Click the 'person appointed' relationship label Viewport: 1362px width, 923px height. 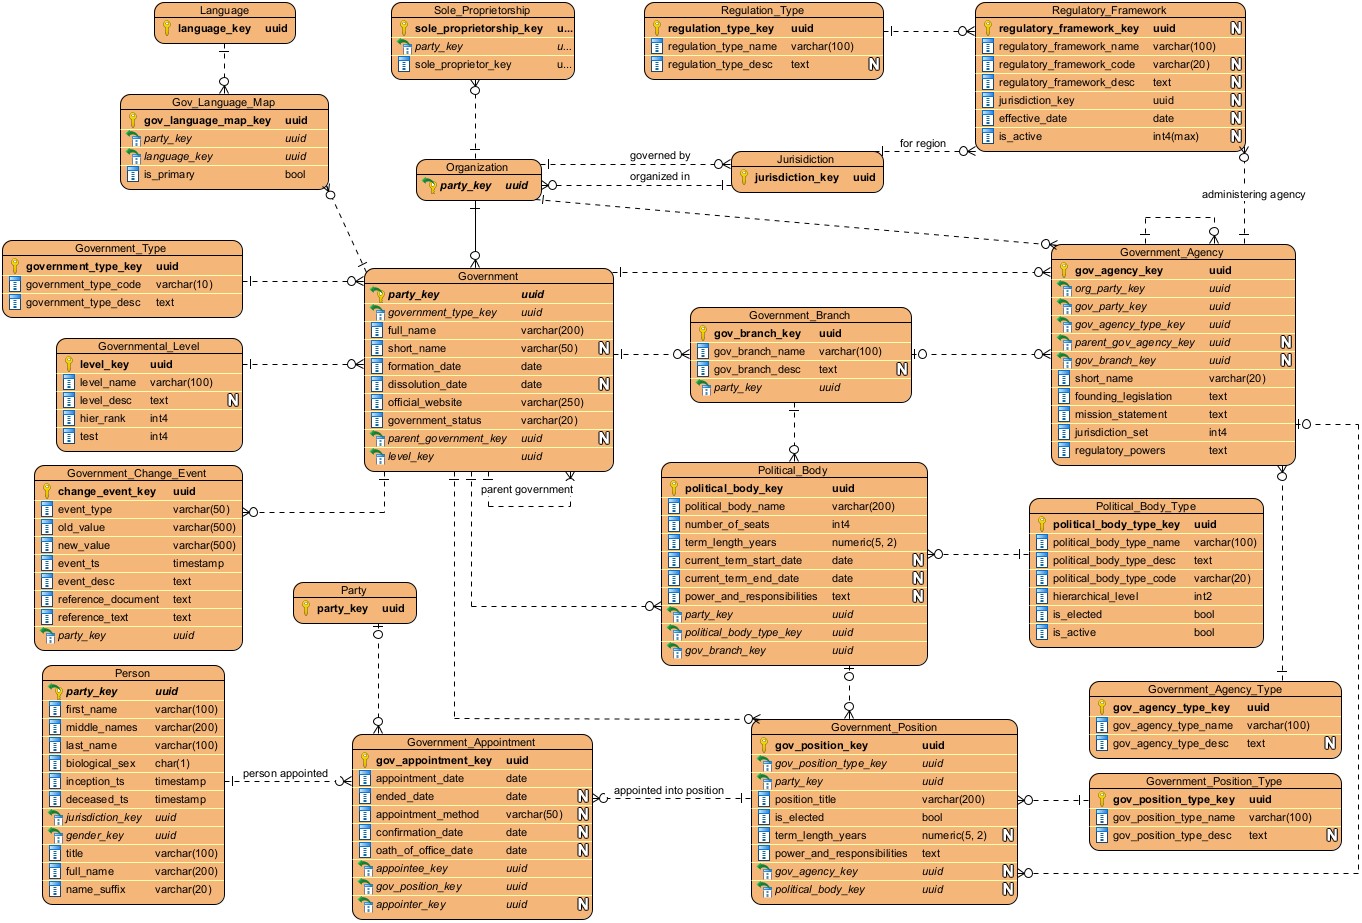(285, 774)
